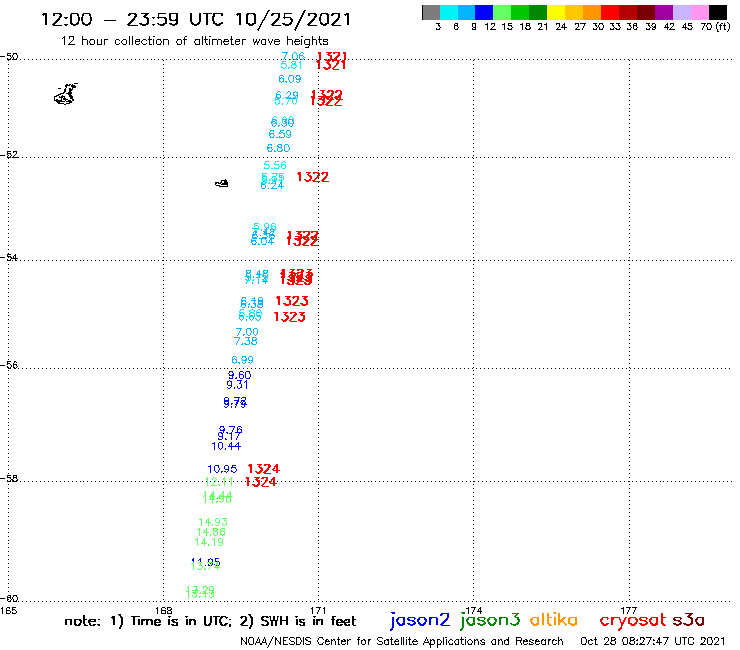740x650 pixels.
Task: Click the latitude axis label -56
Action: point(9,365)
